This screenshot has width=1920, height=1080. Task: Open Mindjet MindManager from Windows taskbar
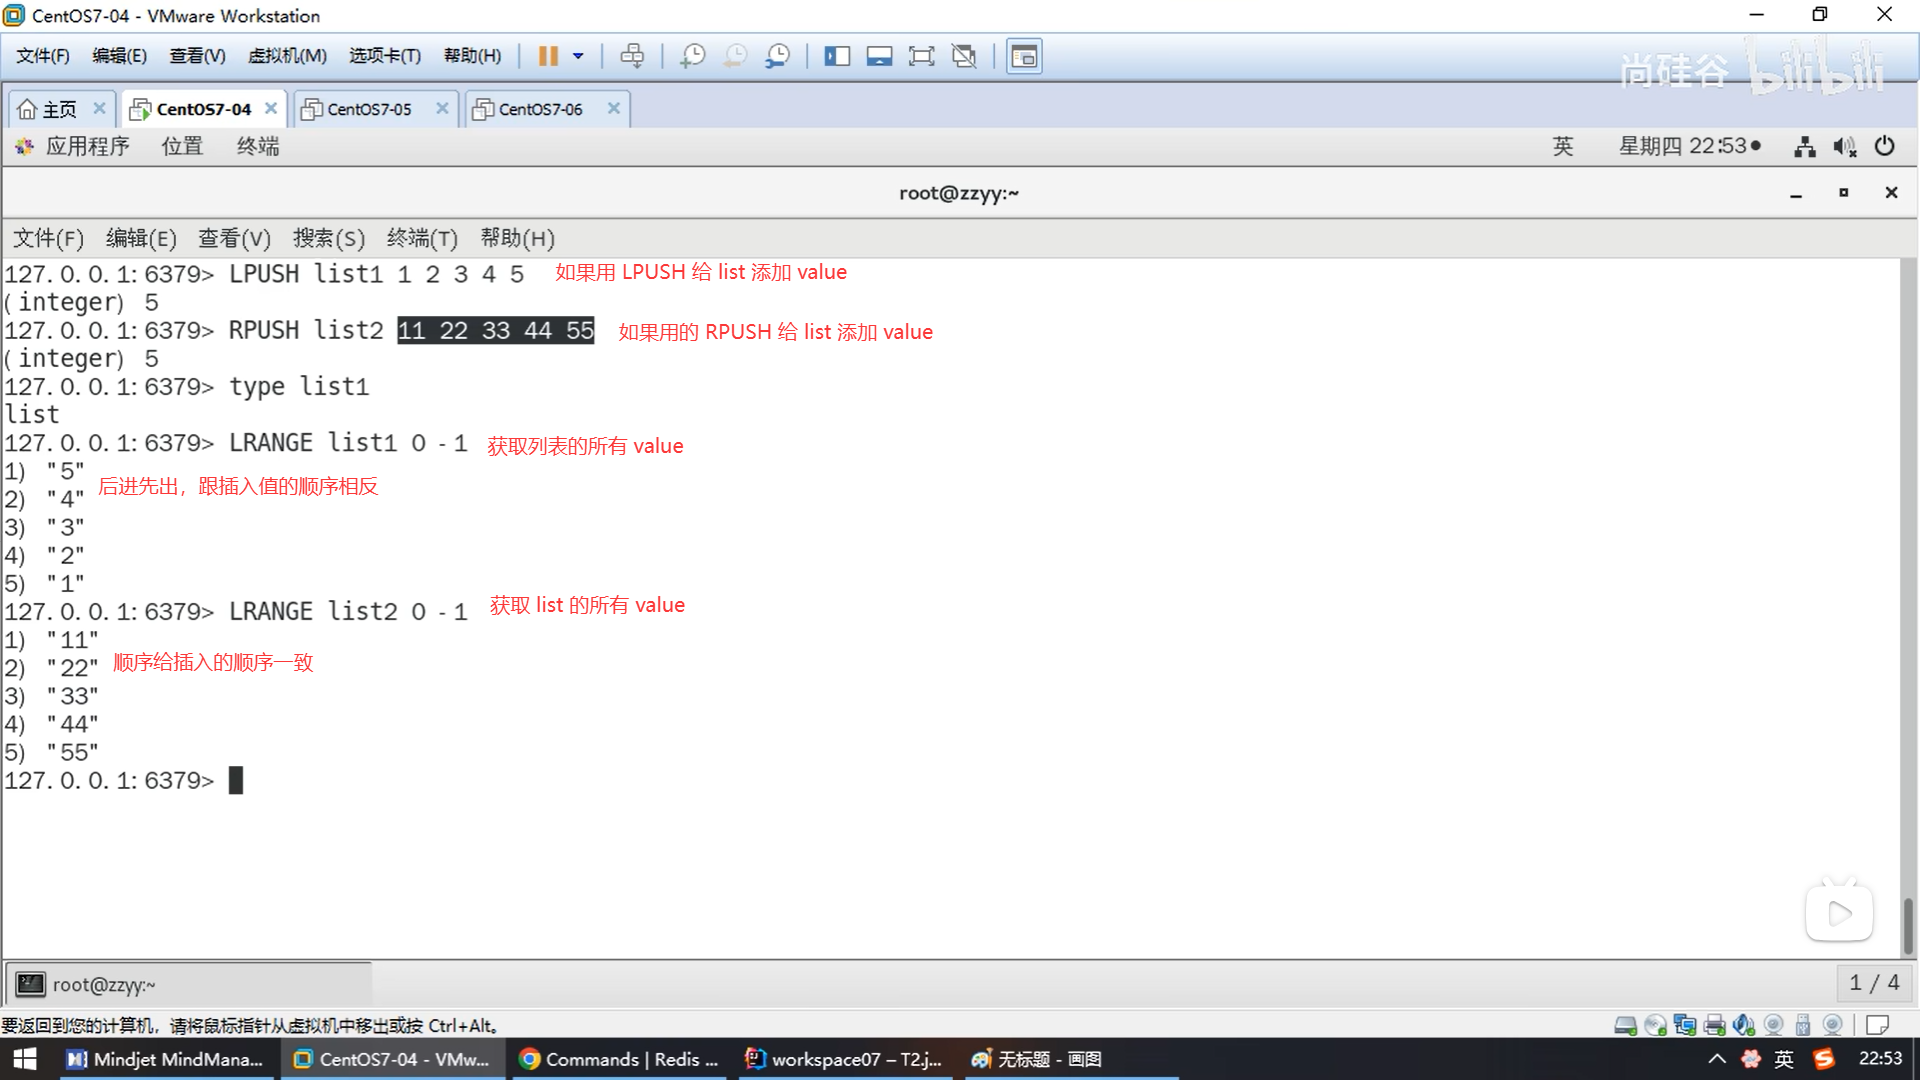(x=165, y=1059)
